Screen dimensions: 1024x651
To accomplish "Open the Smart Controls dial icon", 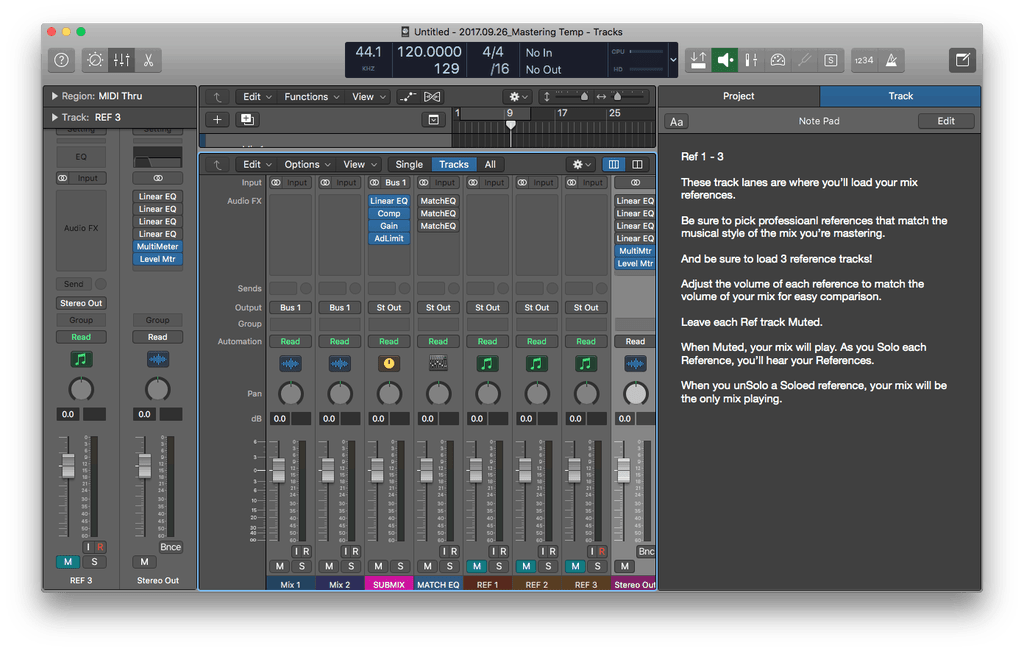I will click(95, 60).
